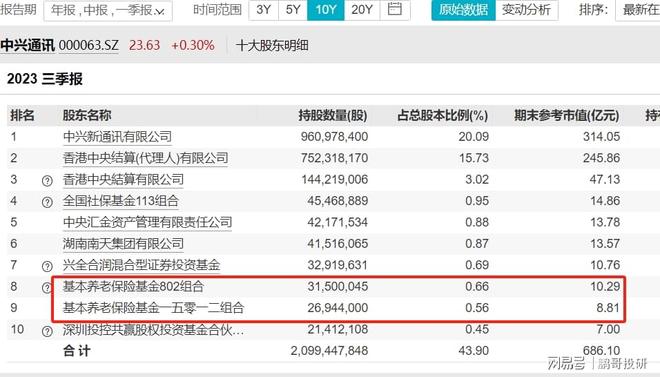Click share count 26,944,000

tap(338, 308)
